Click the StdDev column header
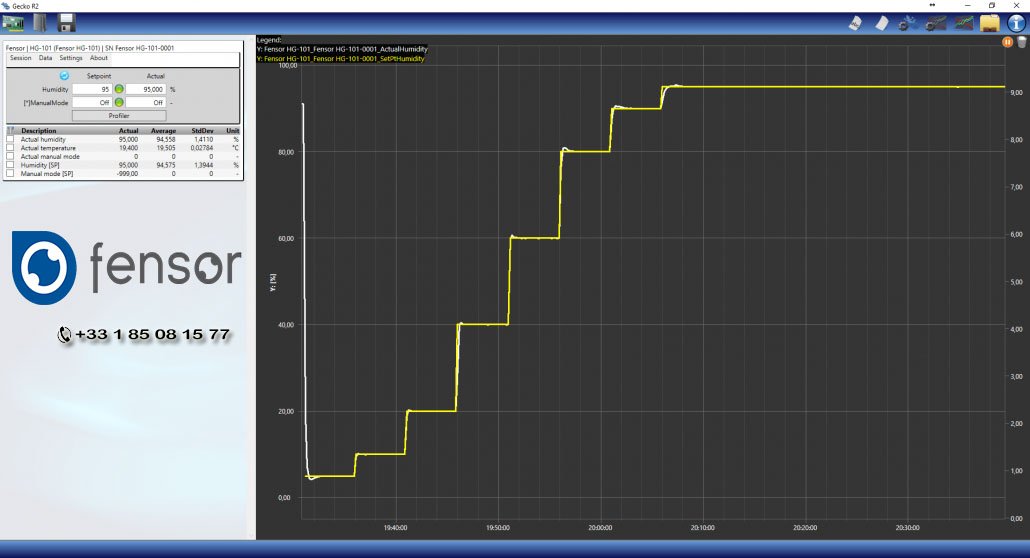Image resolution: width=1030 pixels, height=558 pixels. tap(202, 131)
